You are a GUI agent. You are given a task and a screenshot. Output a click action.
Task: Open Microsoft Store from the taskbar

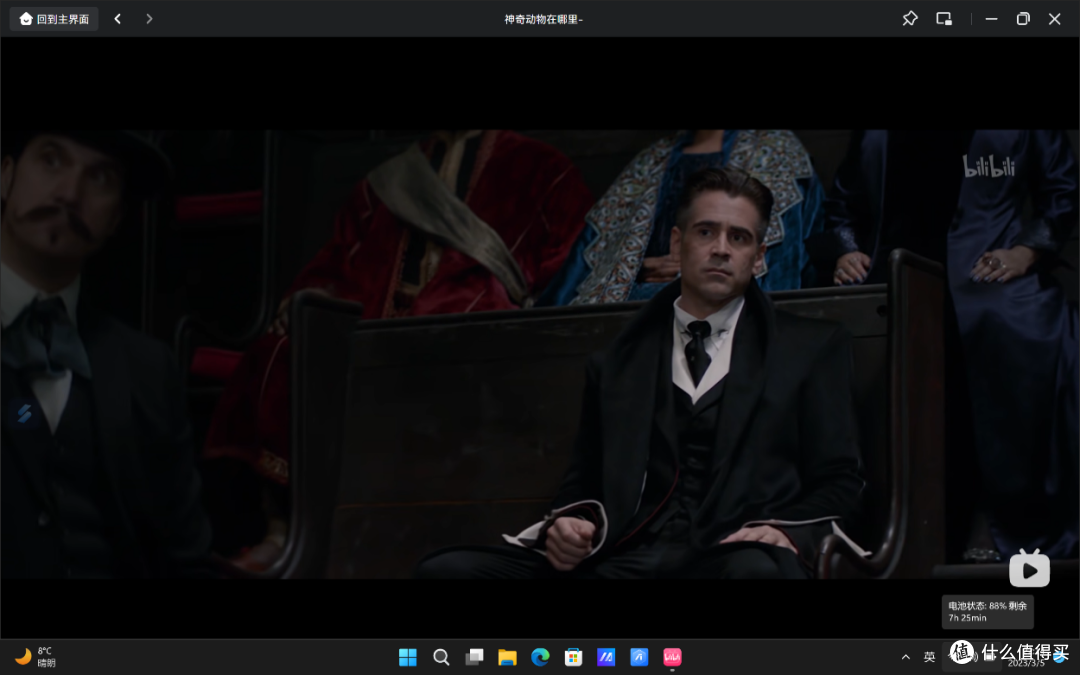pos(573,657)
